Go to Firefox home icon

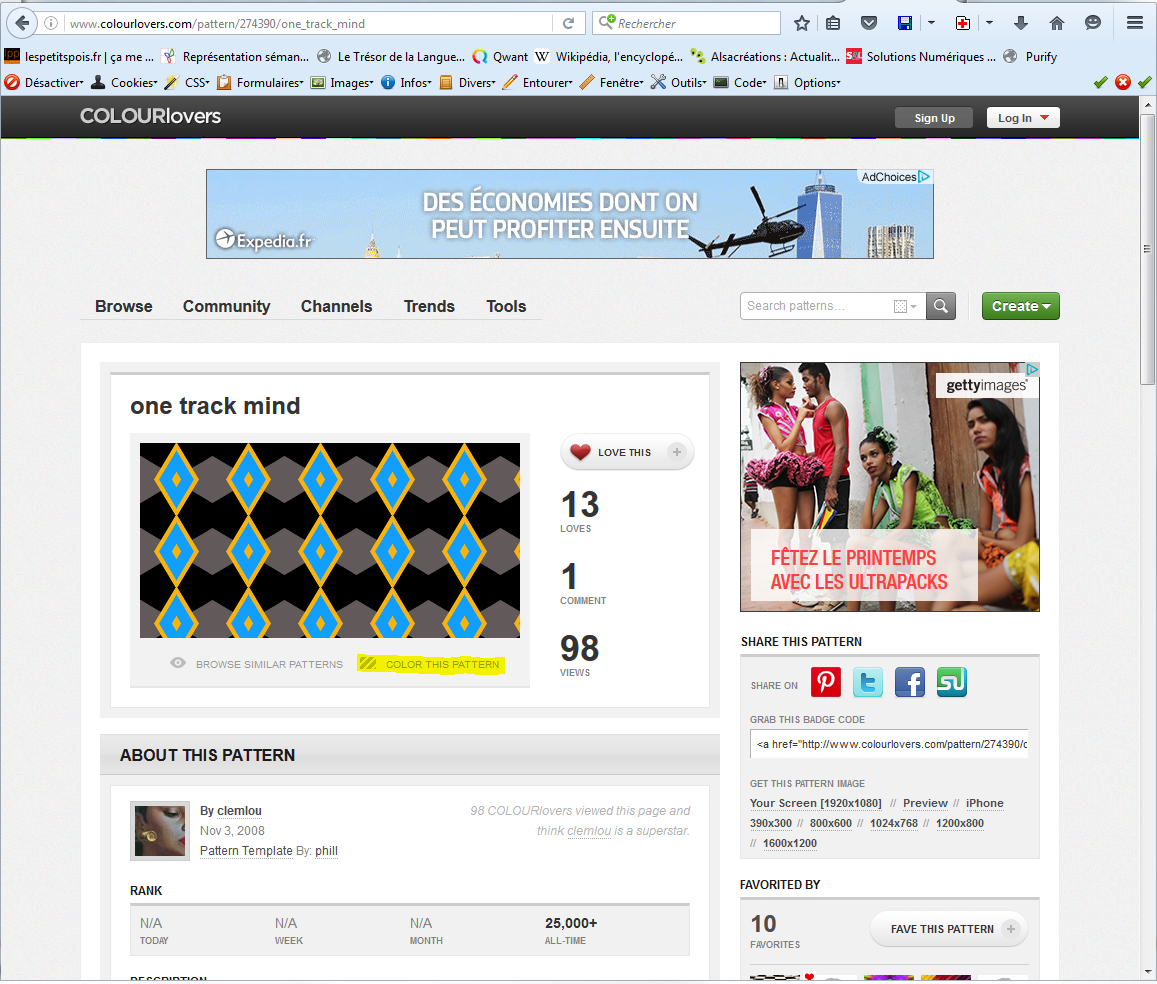point(1057,23)
